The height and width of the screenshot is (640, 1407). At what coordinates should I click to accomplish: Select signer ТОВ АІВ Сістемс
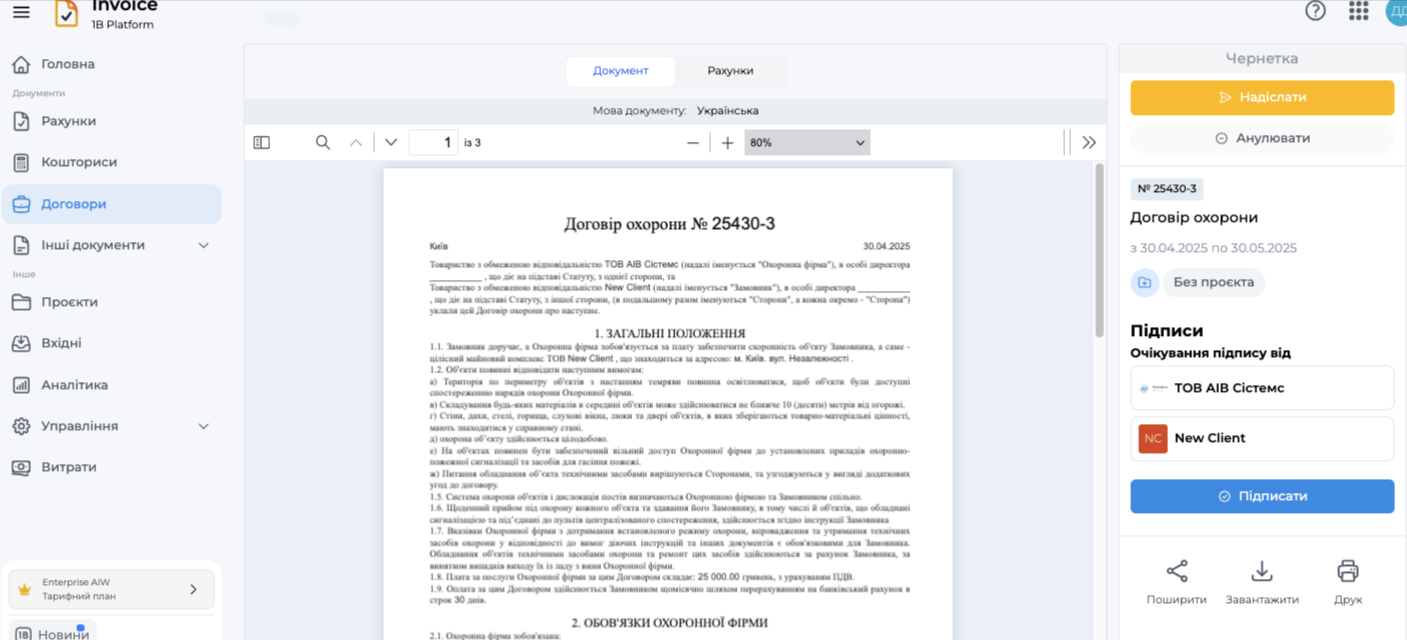click(1262, 388)
